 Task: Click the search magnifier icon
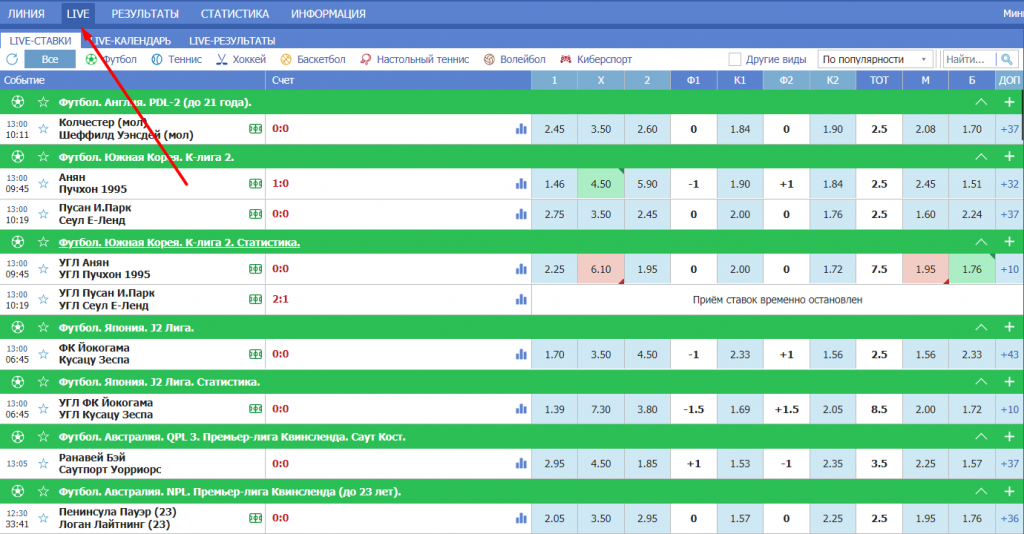click(1013, 60)
